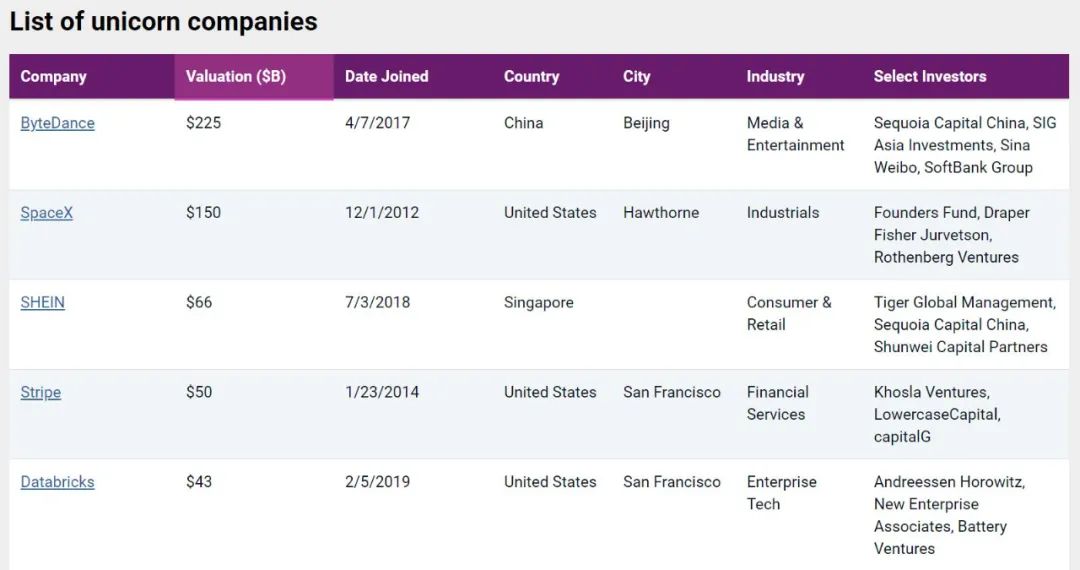This screenshot has height=570, width=1080.
Task: Sort by the Country column header
Action: click(552, 76)
